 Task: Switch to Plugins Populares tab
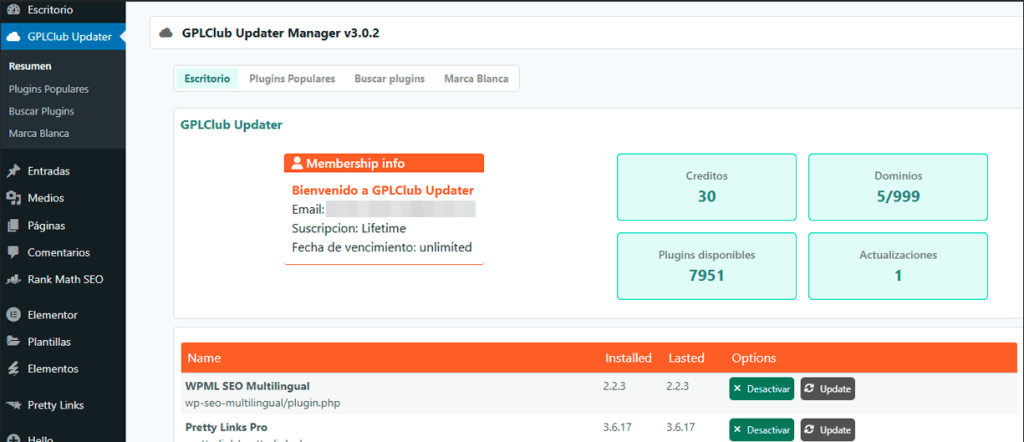[x=292, y=78]
